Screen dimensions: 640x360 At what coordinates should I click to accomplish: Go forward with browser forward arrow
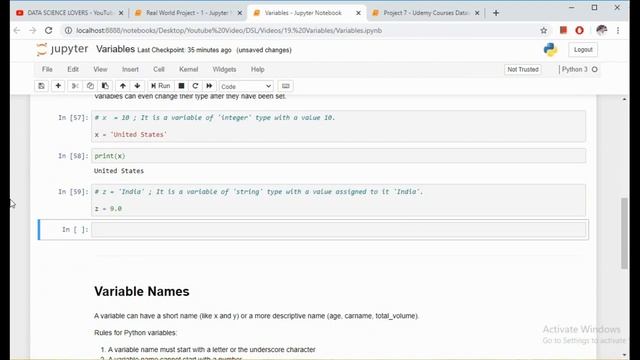33,31
